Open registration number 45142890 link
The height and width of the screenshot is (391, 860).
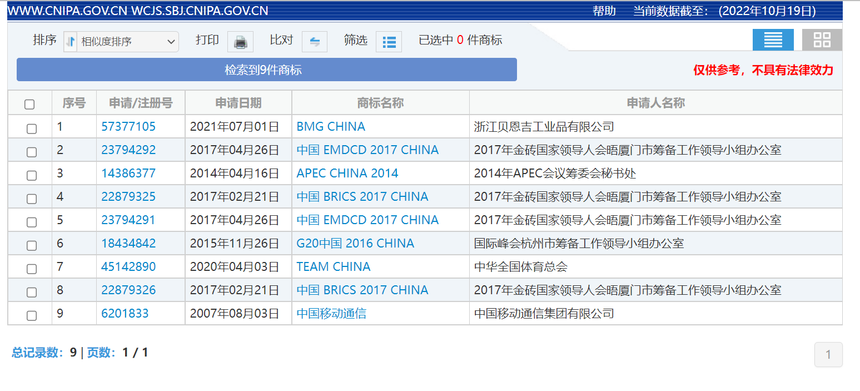[128, 267]
